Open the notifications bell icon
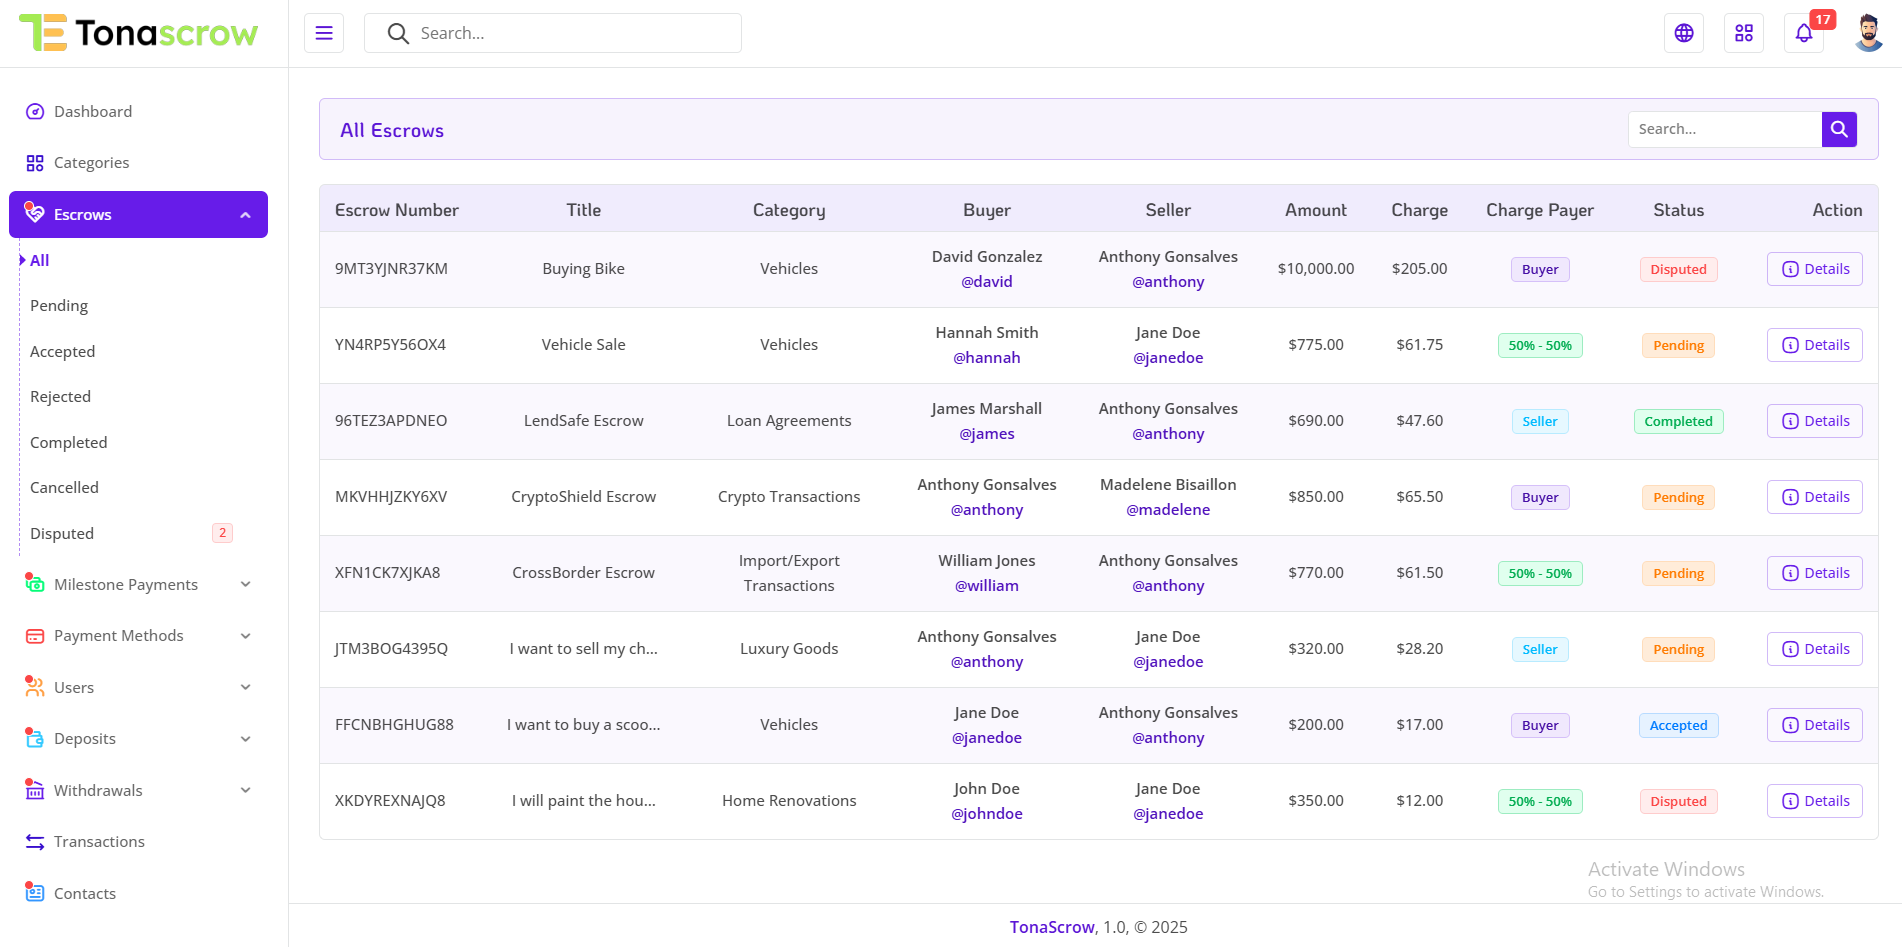This screenshot has height=947, width=1902. point(1804,33)
